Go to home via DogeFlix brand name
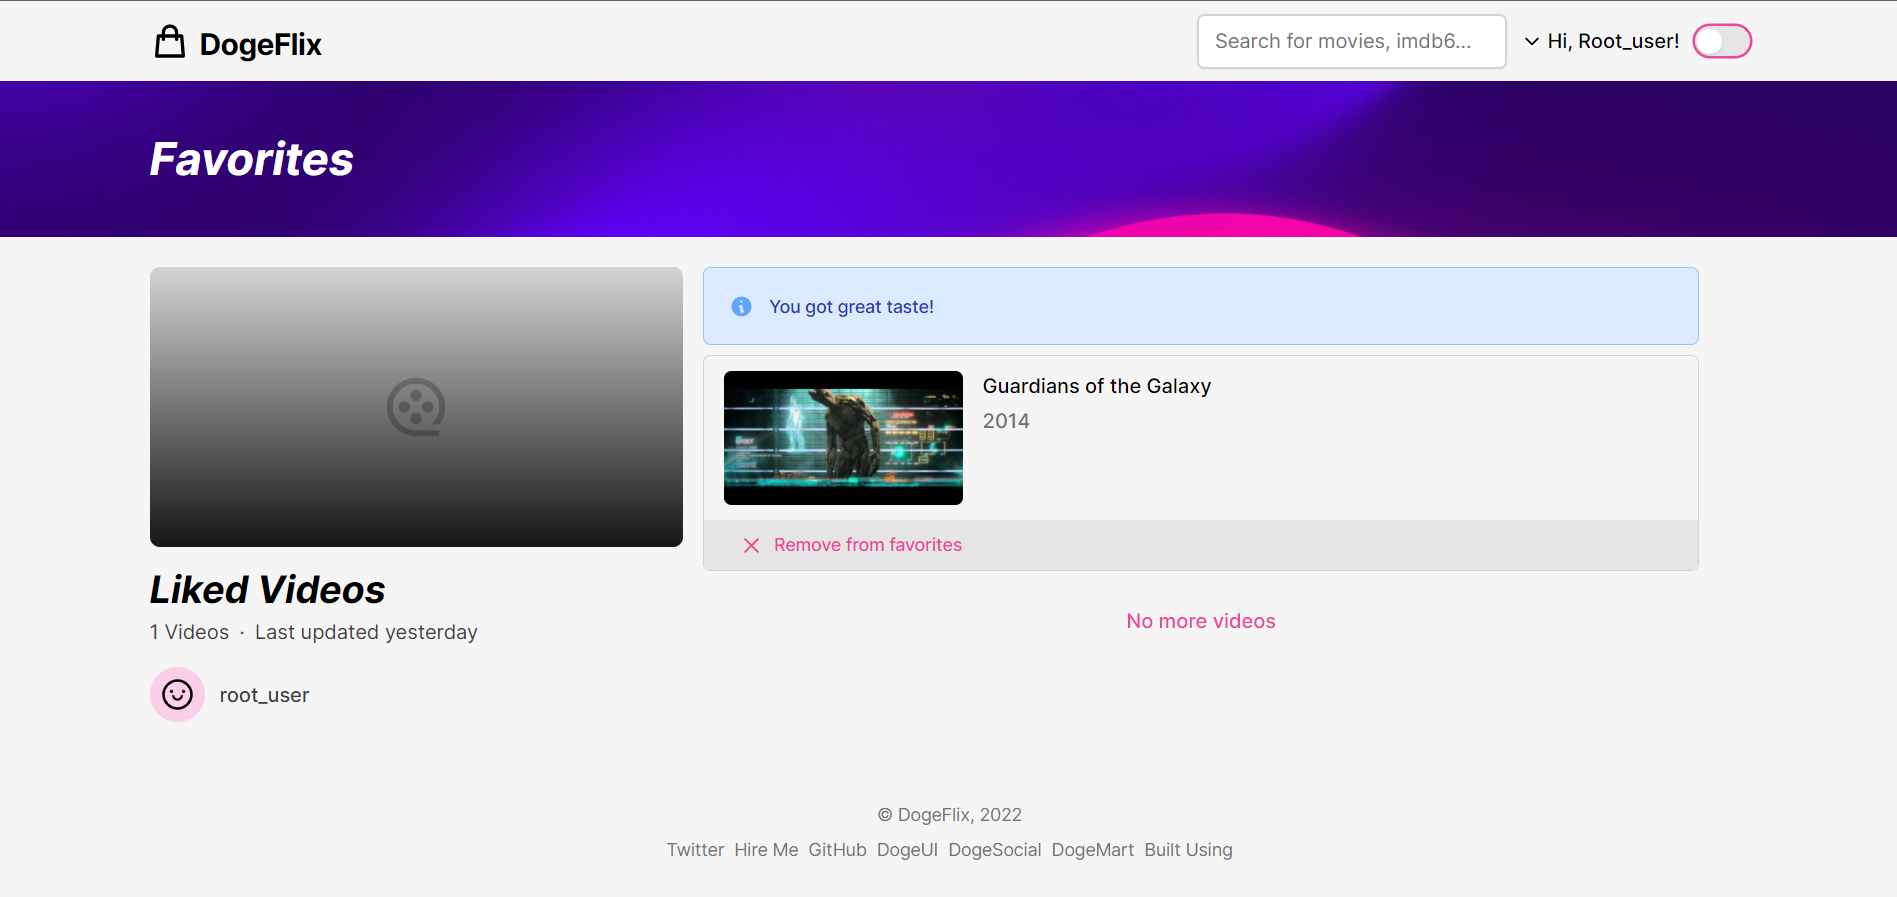Image resolution: width=1897 pixels, height=897 pixels. [x=260, y=44]
